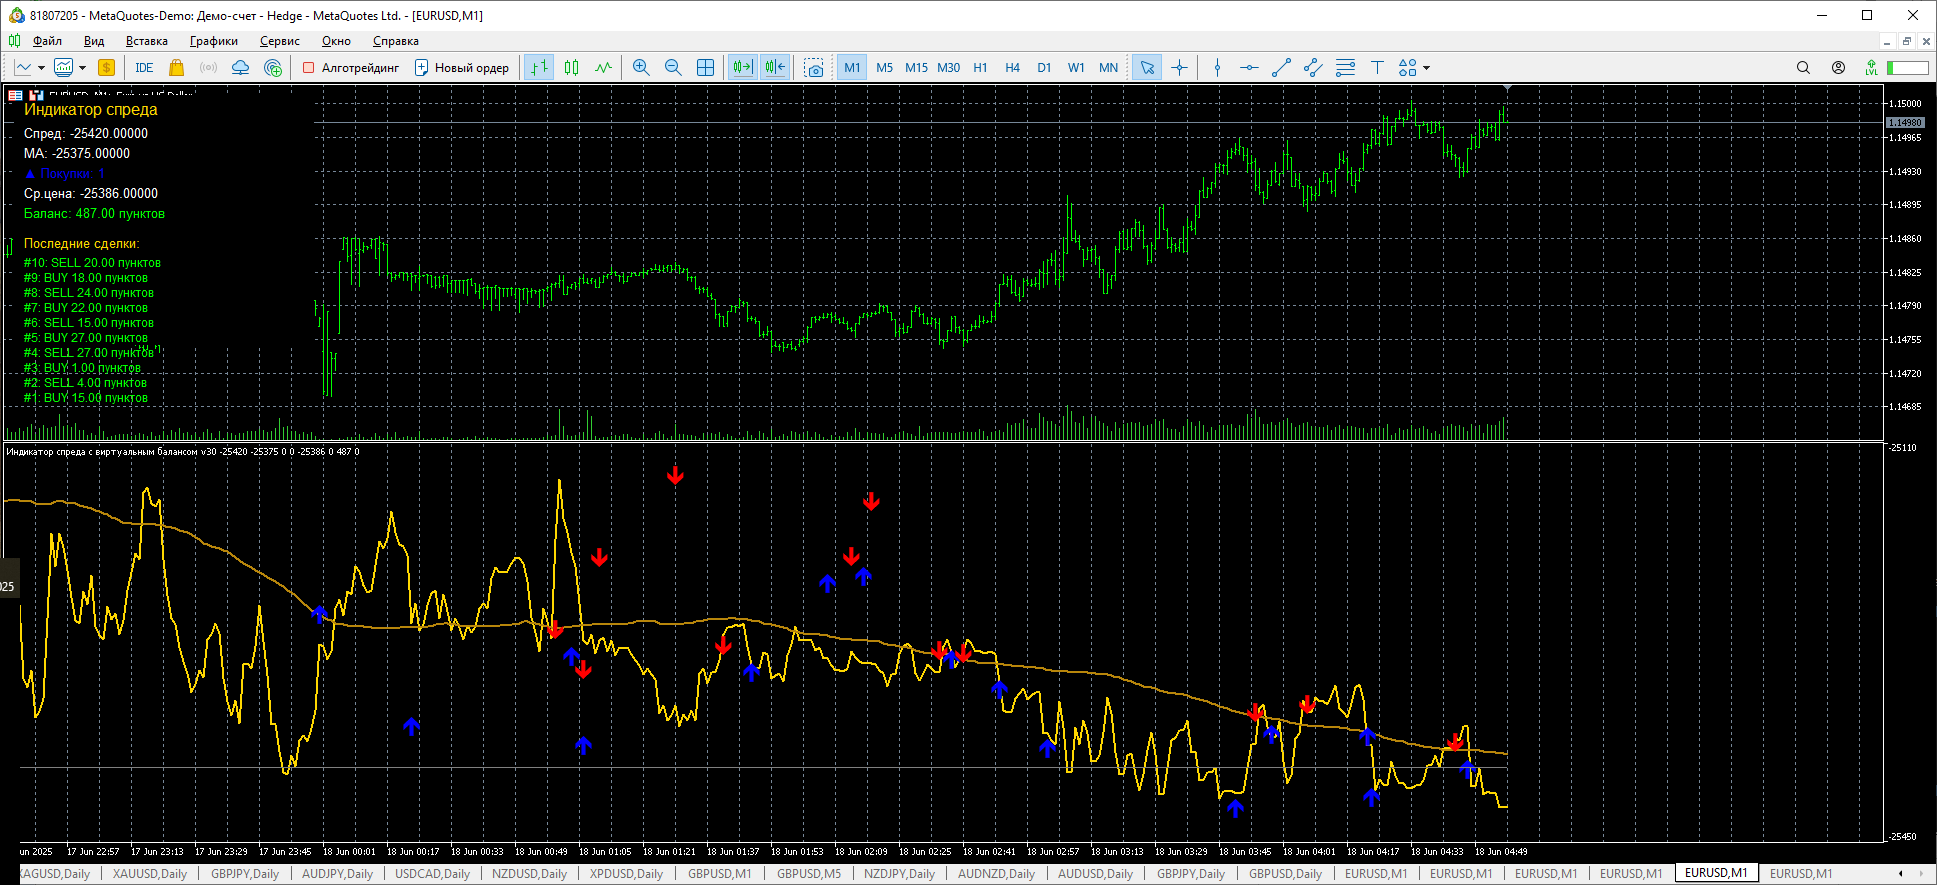Open the shapes objects tool
1937x885 pixels.
pyautogui.click(x=1408, y=68)
